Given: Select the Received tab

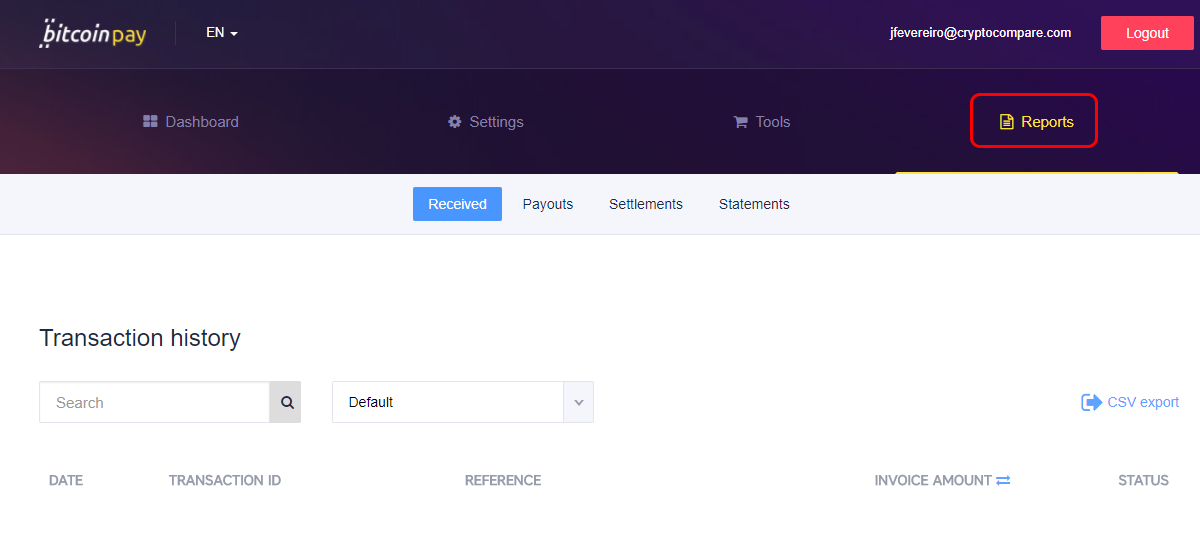Looking at the screenshot, I should pyautogui.click(x=457, y=204).
